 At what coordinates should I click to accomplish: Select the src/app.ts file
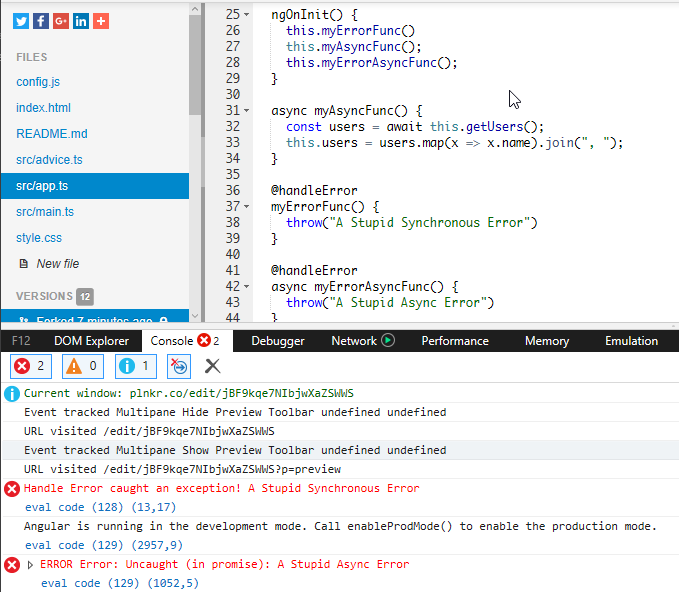click(95, 186)
